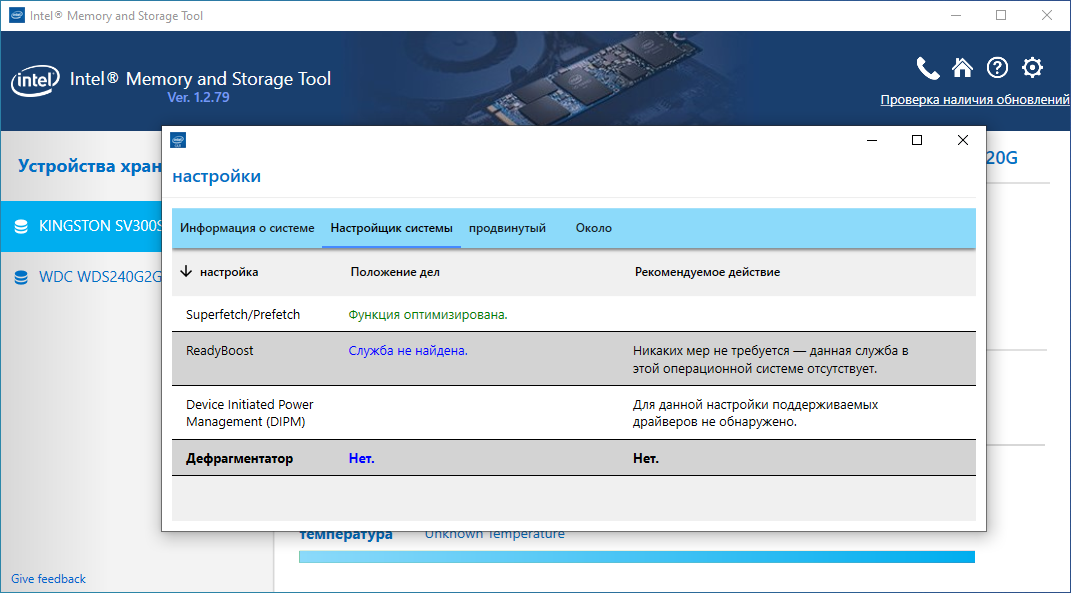Open help question mark icon
1071x593 pixels.
coord(997,68)
